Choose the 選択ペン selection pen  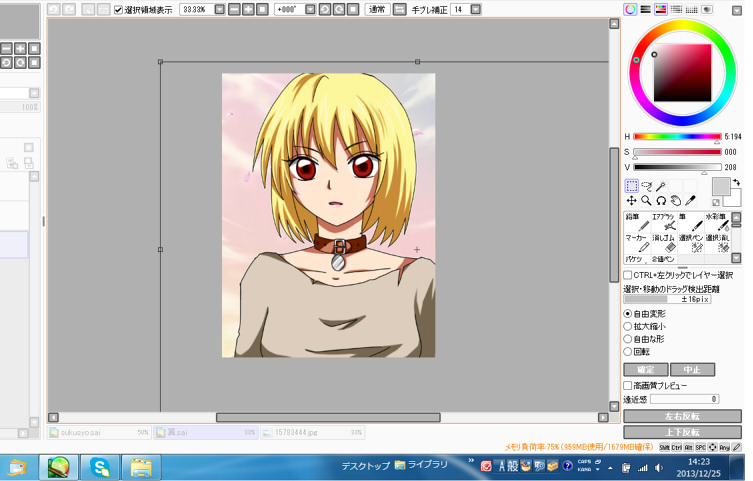[690, 243]
